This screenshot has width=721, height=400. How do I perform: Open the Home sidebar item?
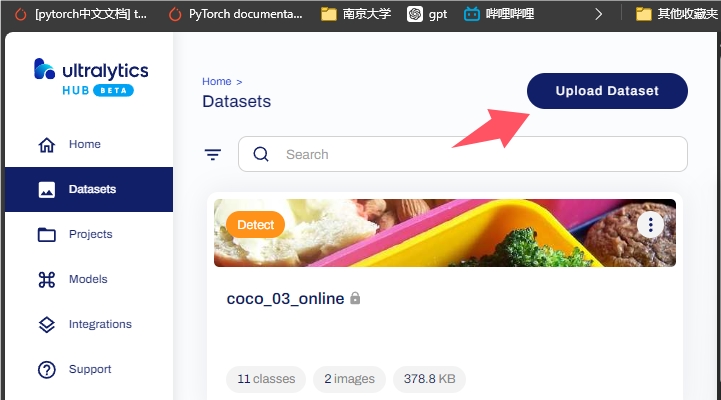[84, 145]
